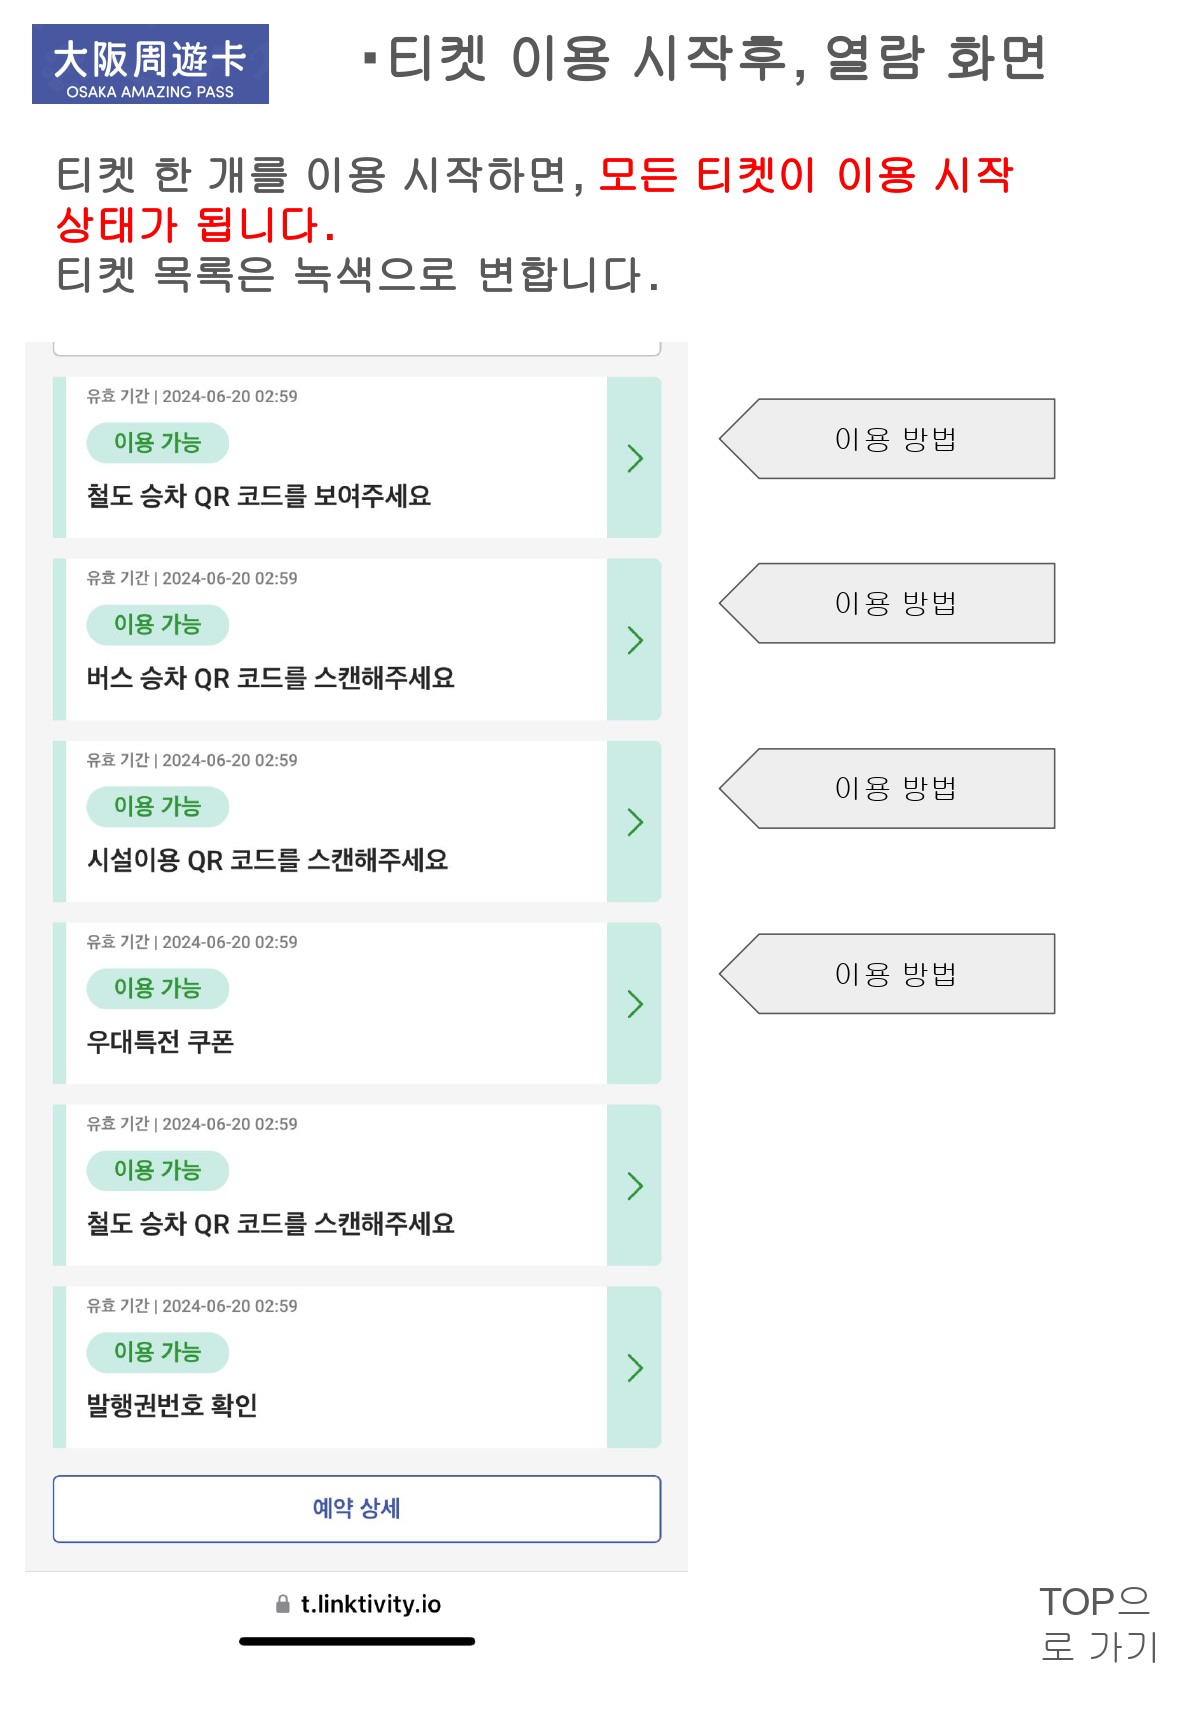This screenshot has height=1713, width=1180.
Task: Tap 이용 가능 badge on 버스 승차 ticket
Action: pos(157,625)
